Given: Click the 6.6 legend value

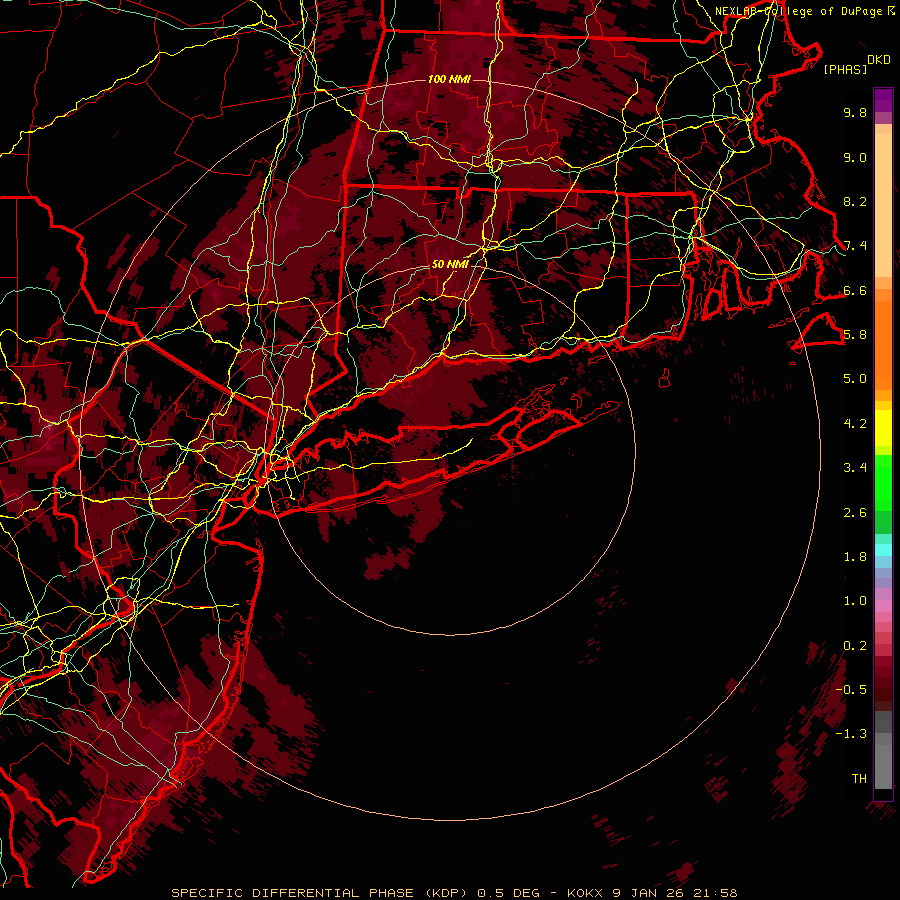Looking at the screenshot, I should [x=855, y=290].
